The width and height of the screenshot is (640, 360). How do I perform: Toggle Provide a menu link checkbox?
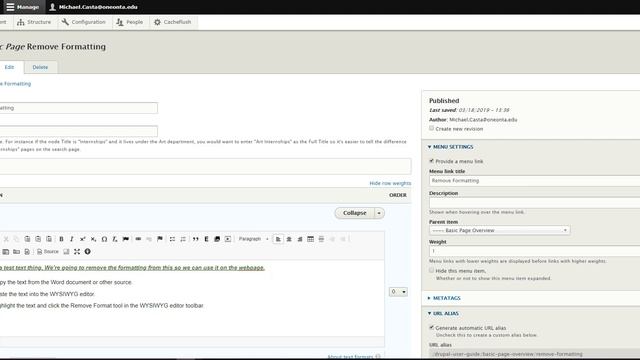click(431, 161)
